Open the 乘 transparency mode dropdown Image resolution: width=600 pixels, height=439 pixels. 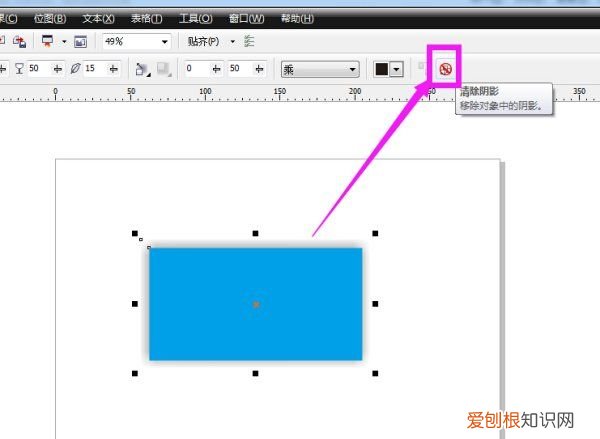tap(351, 69)
